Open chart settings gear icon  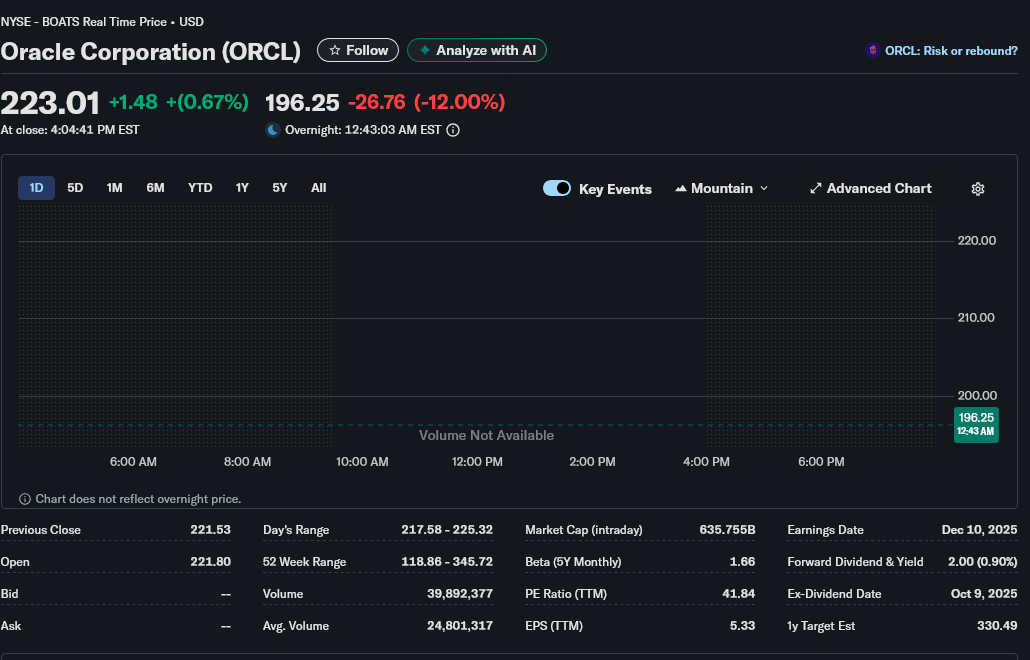tap(977, 189)
